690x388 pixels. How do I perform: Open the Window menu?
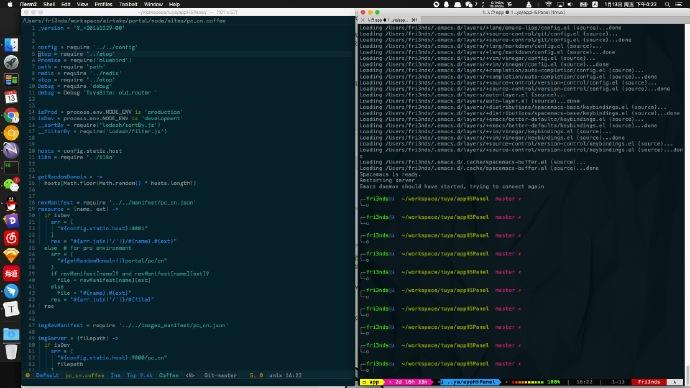point(153,4)
